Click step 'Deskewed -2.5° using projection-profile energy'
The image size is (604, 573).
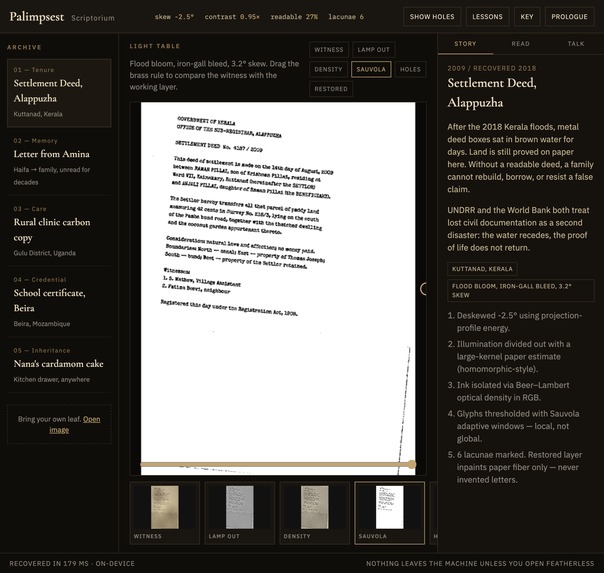(519, 322)
